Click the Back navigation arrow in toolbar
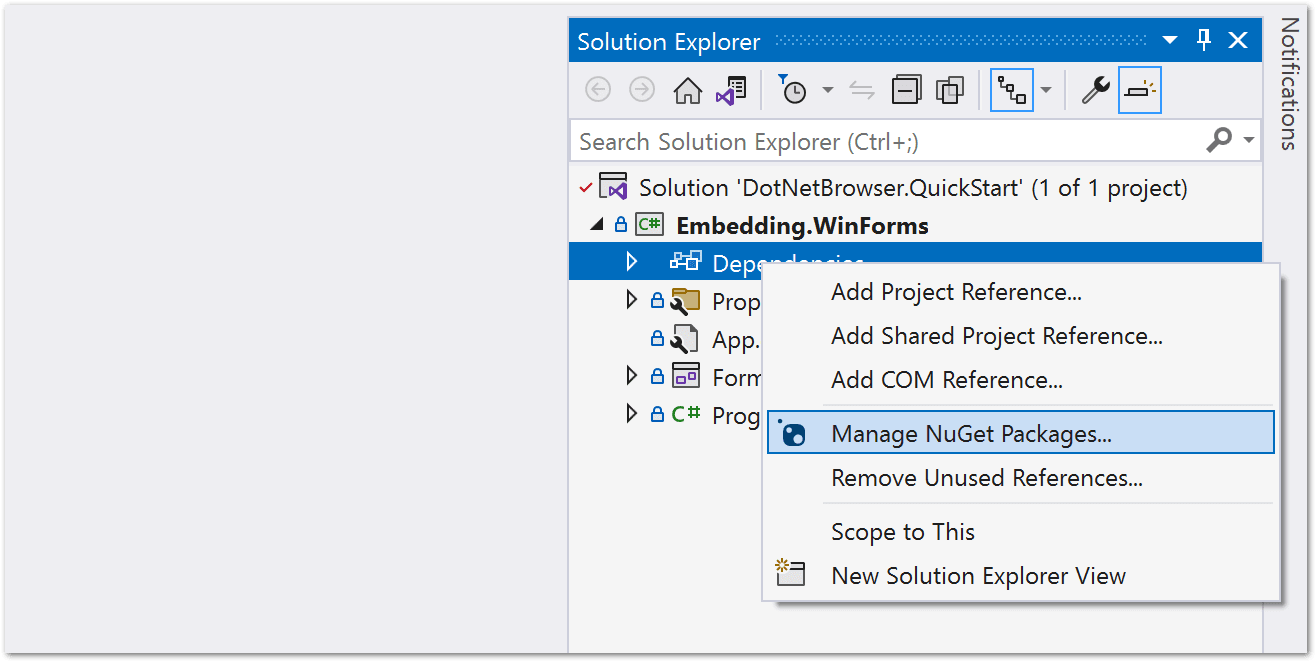This screenshot has height=662, width=1316. click(x=597, y=90)
